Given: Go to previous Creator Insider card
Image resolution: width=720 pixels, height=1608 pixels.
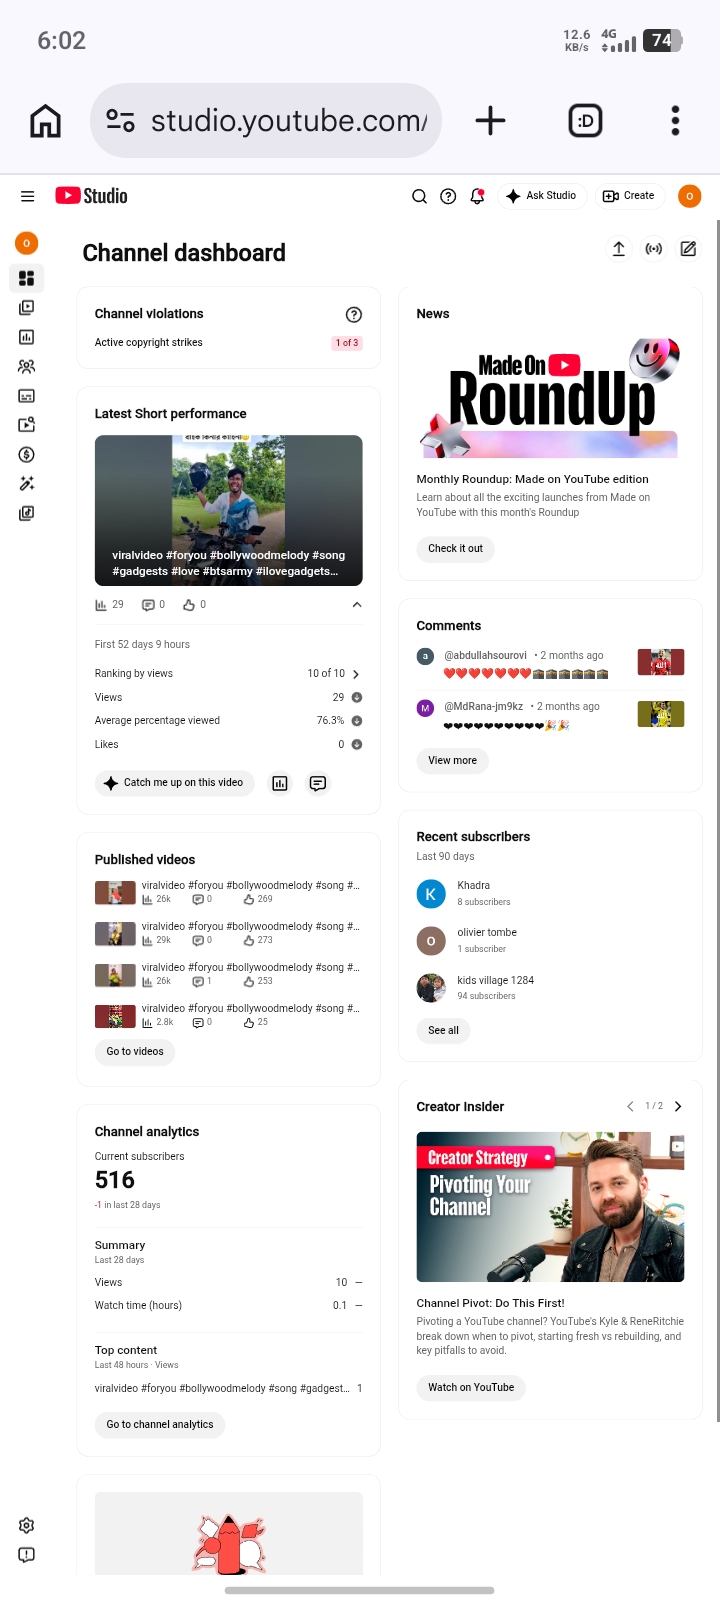Looking at the screenshot, I should [x=630, y=1106].
